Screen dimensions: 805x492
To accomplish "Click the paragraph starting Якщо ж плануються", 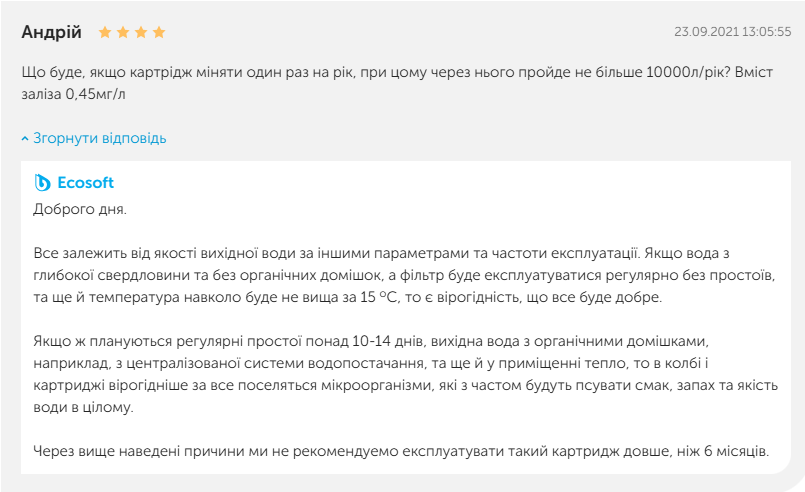I will pyautogui.click(x=406, y=374).
